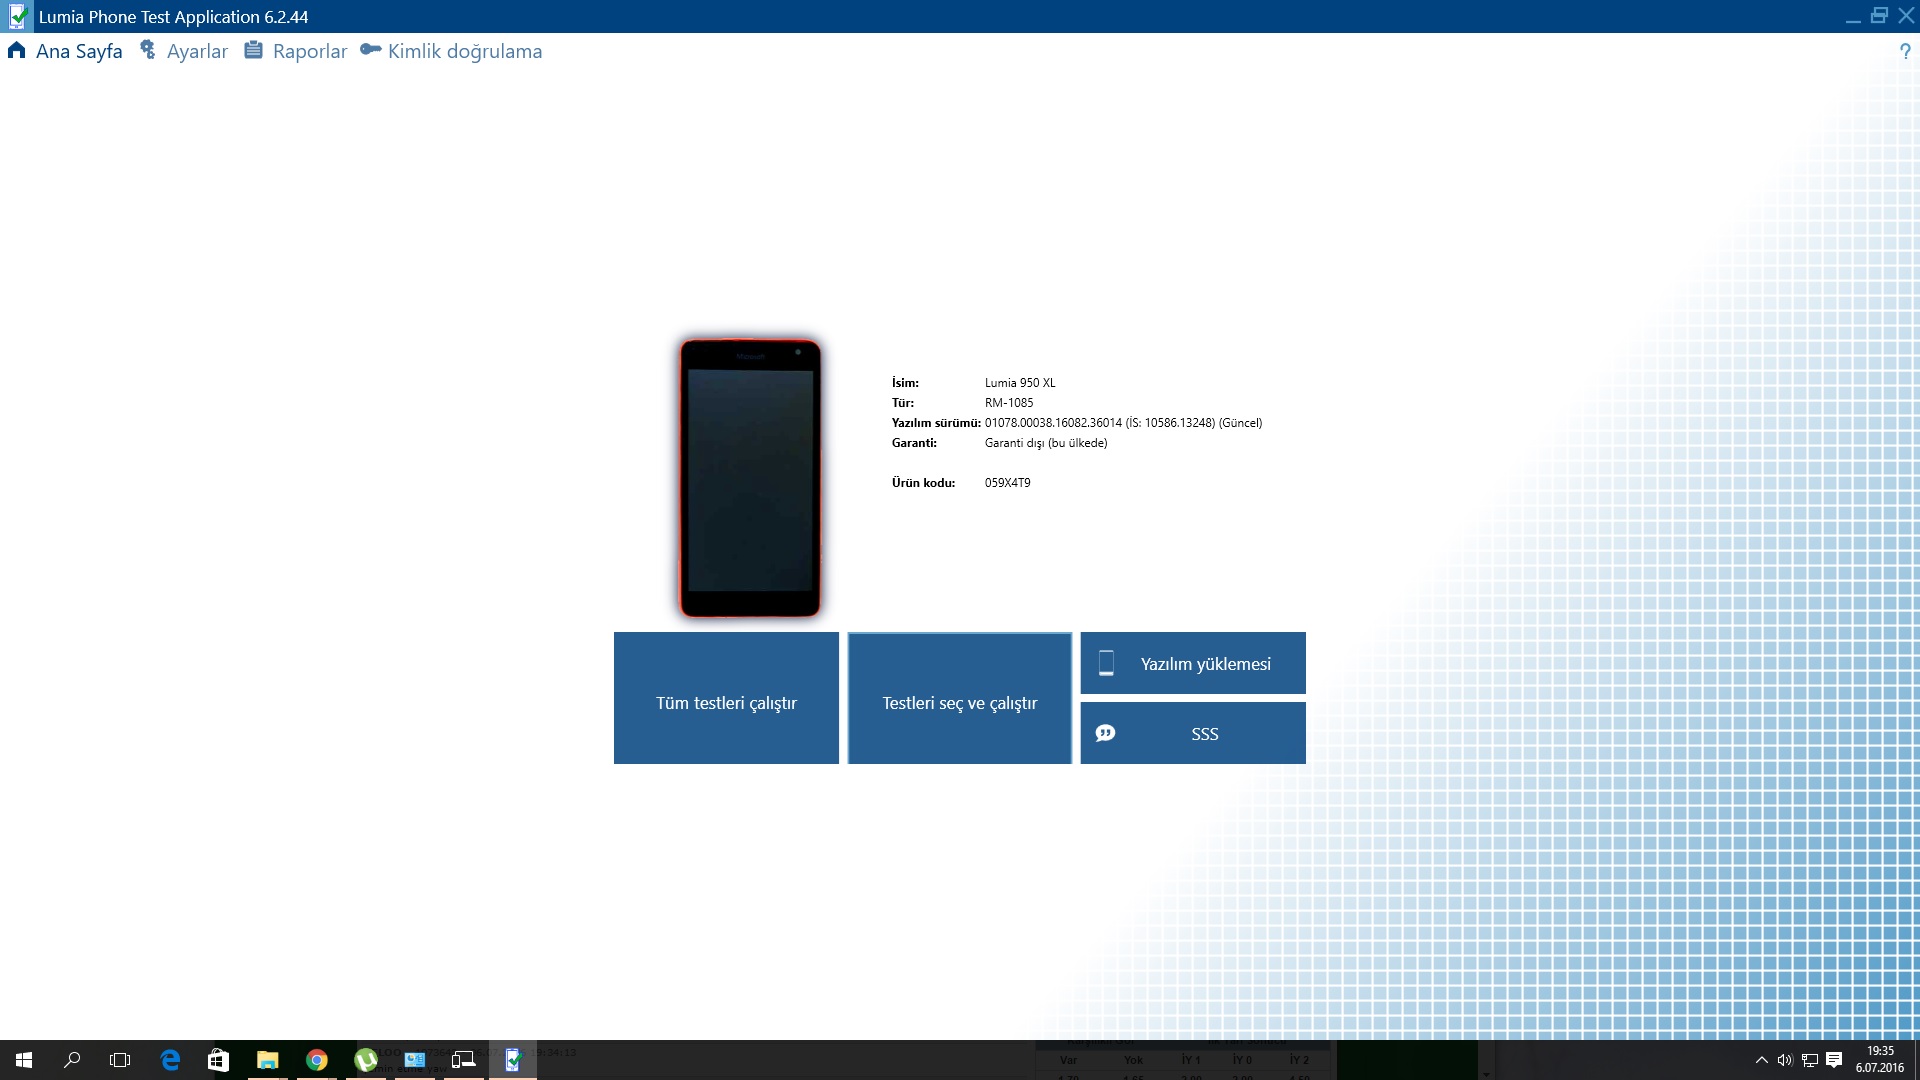1920x1080 pixels.
Task: Open Kimlik doğrulama authentication
Action: tap(465, 51)
